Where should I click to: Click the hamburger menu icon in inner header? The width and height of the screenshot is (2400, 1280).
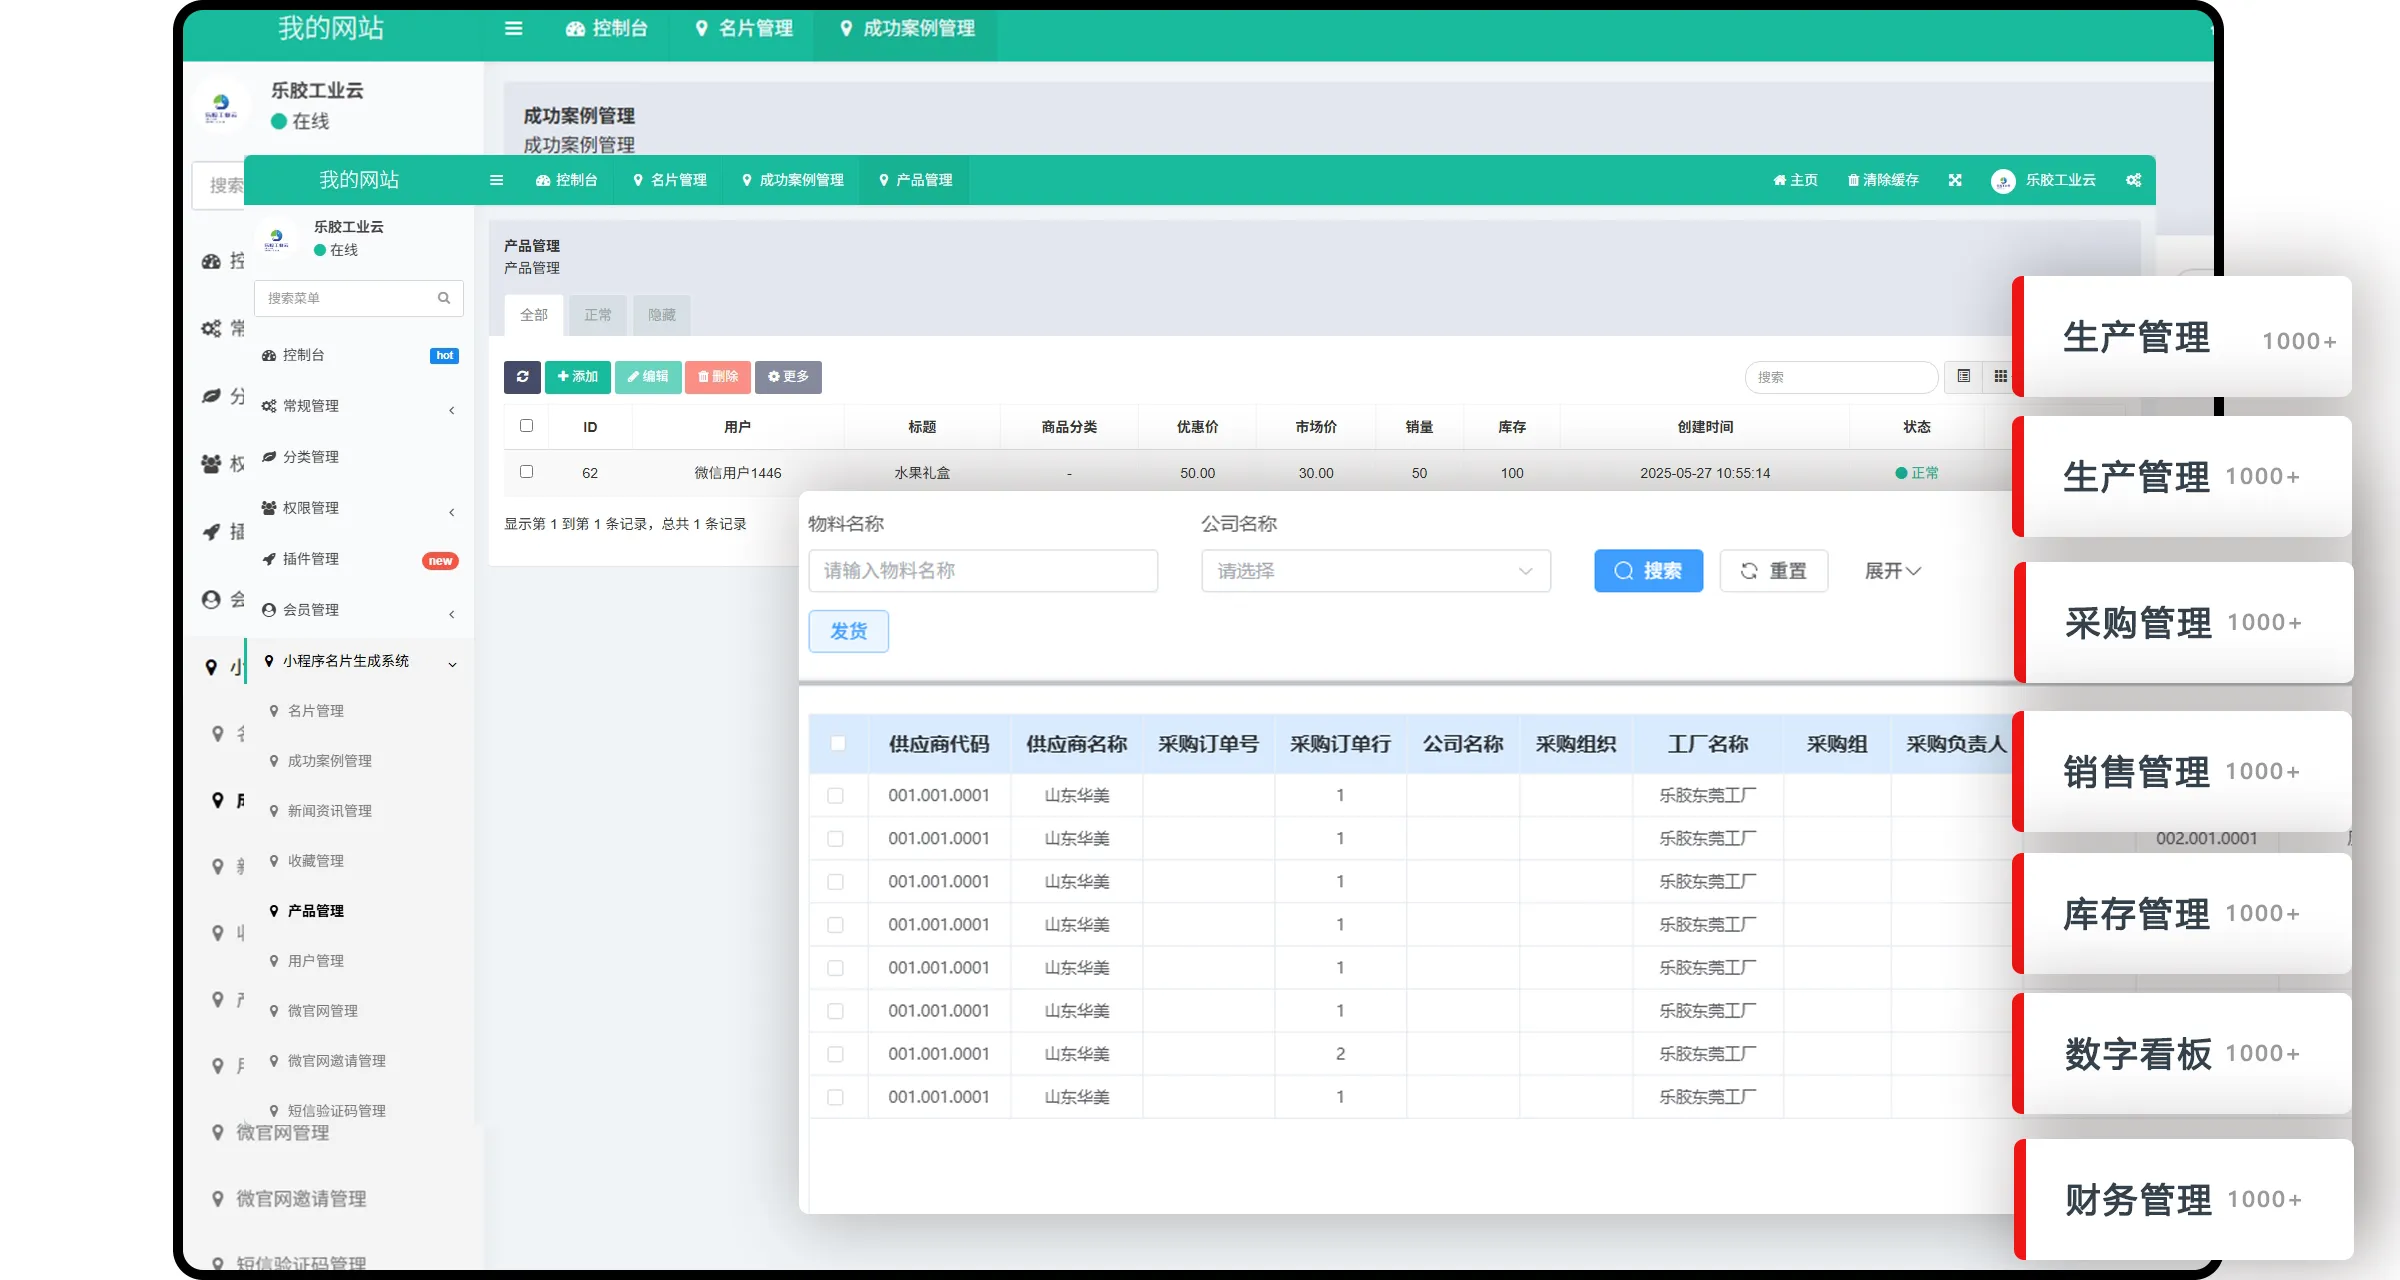pyautogui.click(x=496, y=180)
